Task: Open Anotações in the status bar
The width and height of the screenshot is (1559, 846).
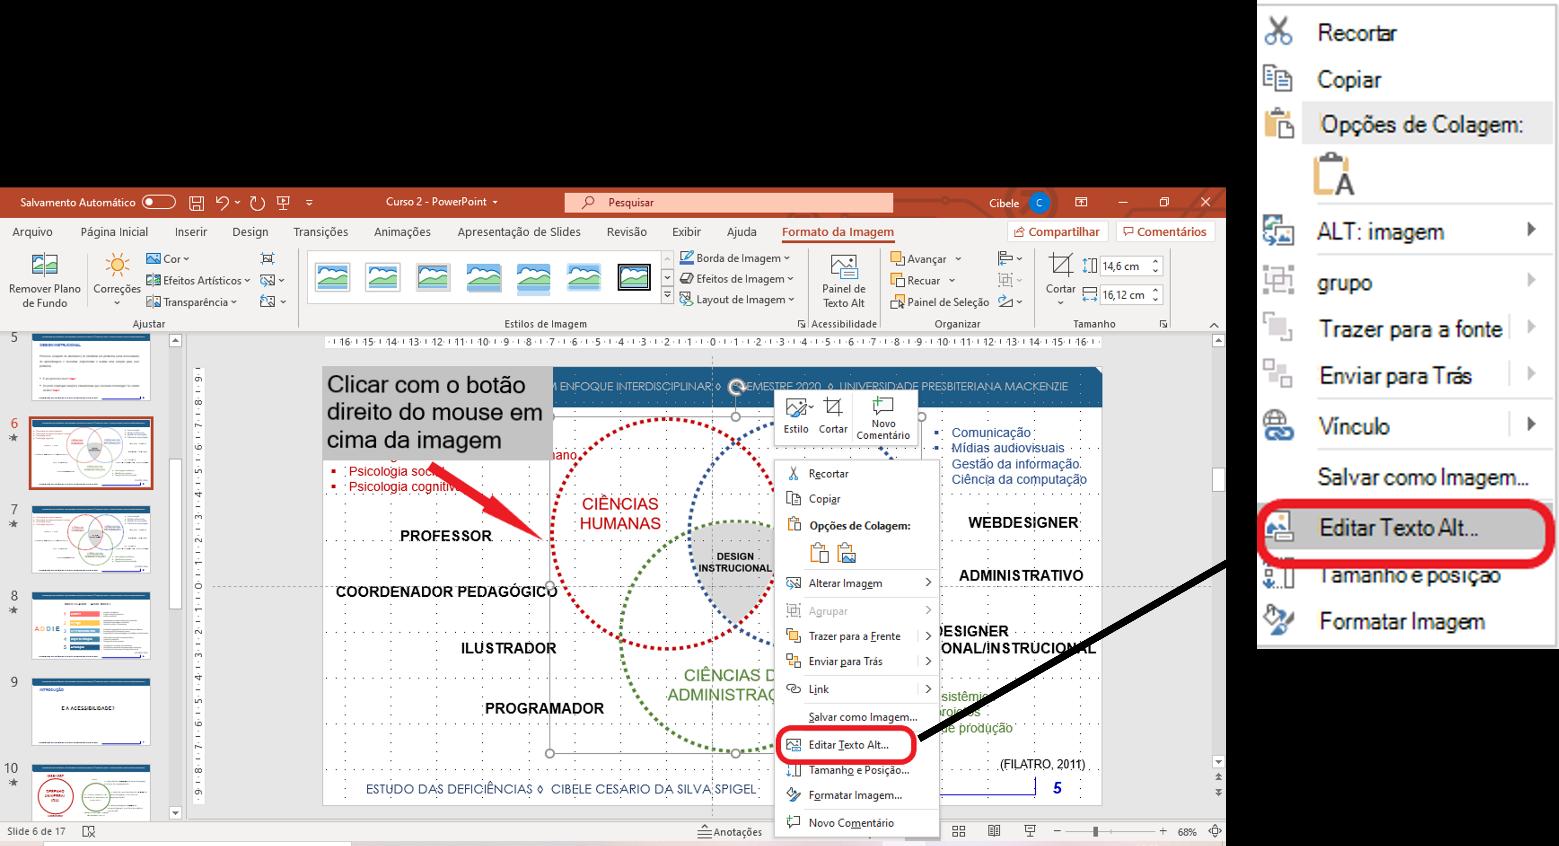Action: tap(730, 832)
